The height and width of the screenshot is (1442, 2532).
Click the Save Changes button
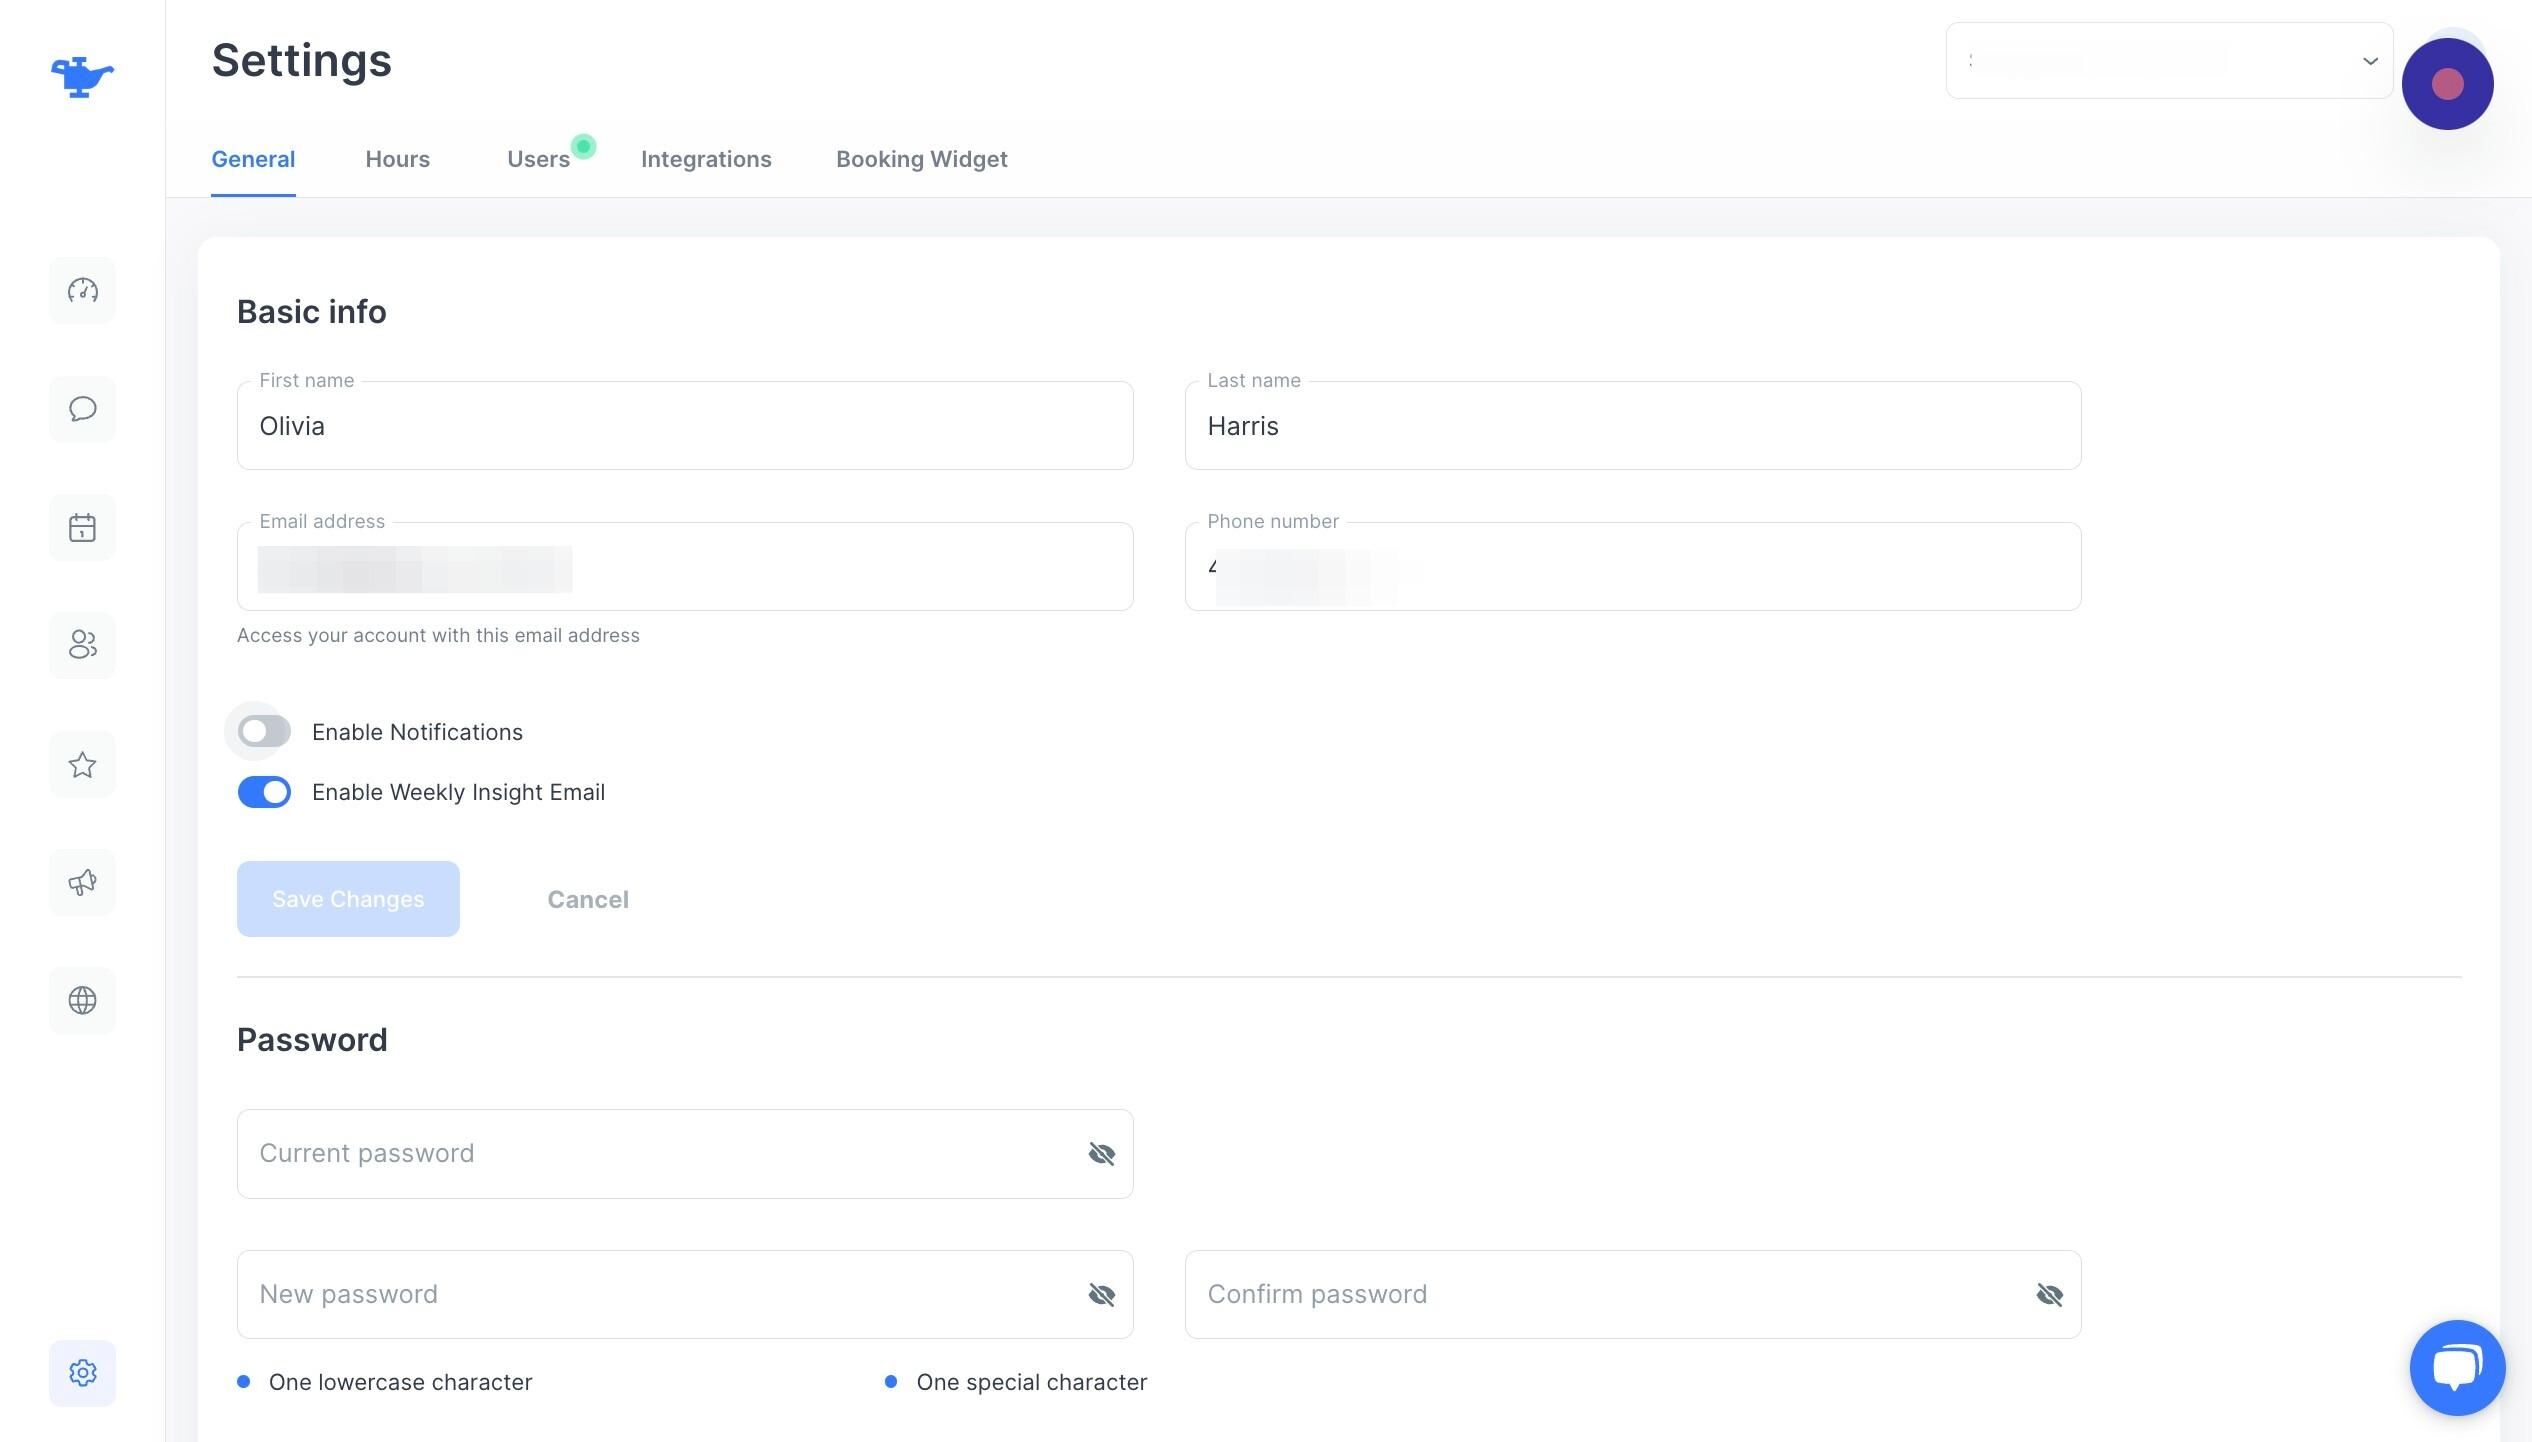click(x=348, y=899)
